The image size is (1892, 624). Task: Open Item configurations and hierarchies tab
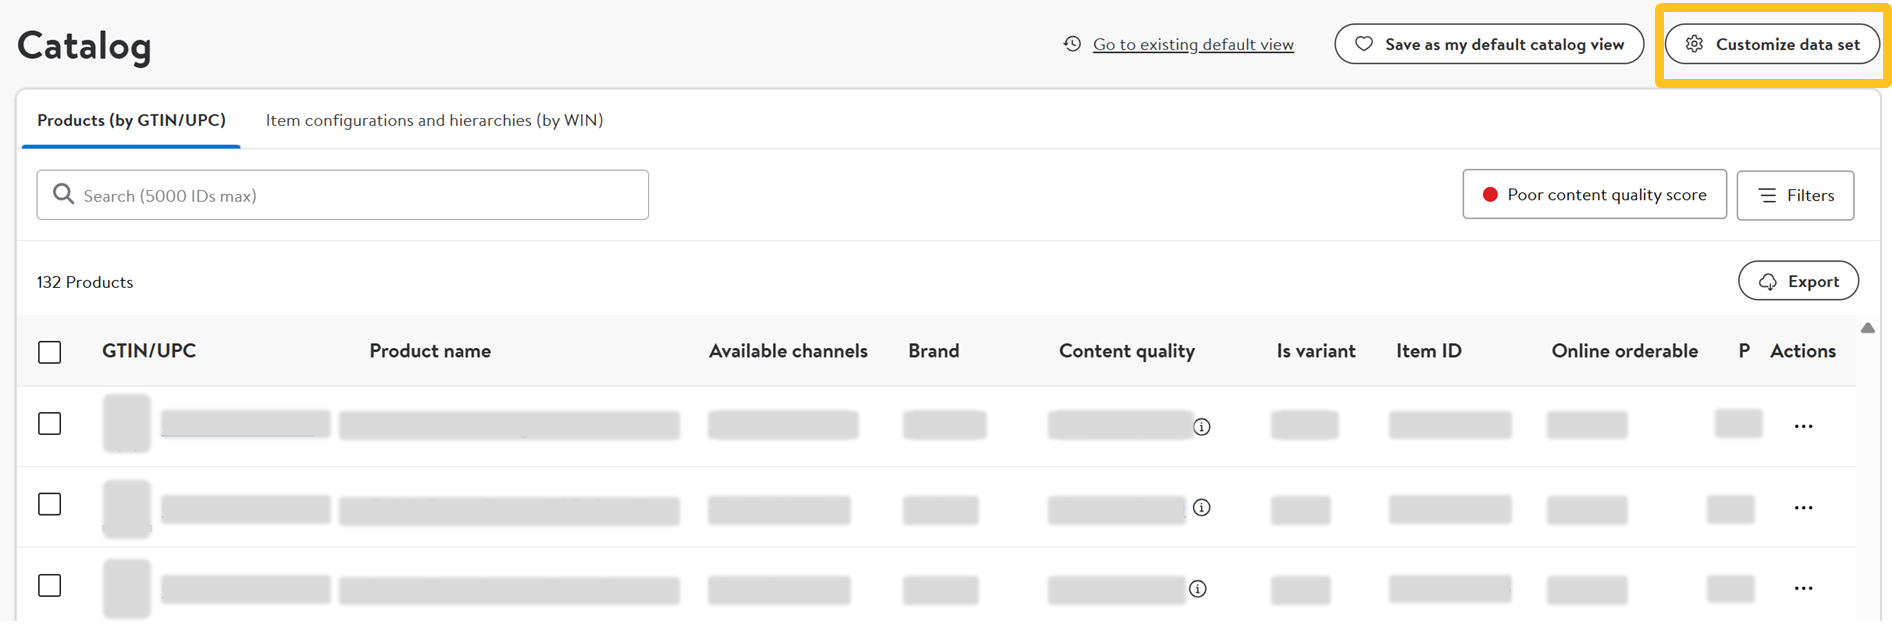tap(434, 120)
